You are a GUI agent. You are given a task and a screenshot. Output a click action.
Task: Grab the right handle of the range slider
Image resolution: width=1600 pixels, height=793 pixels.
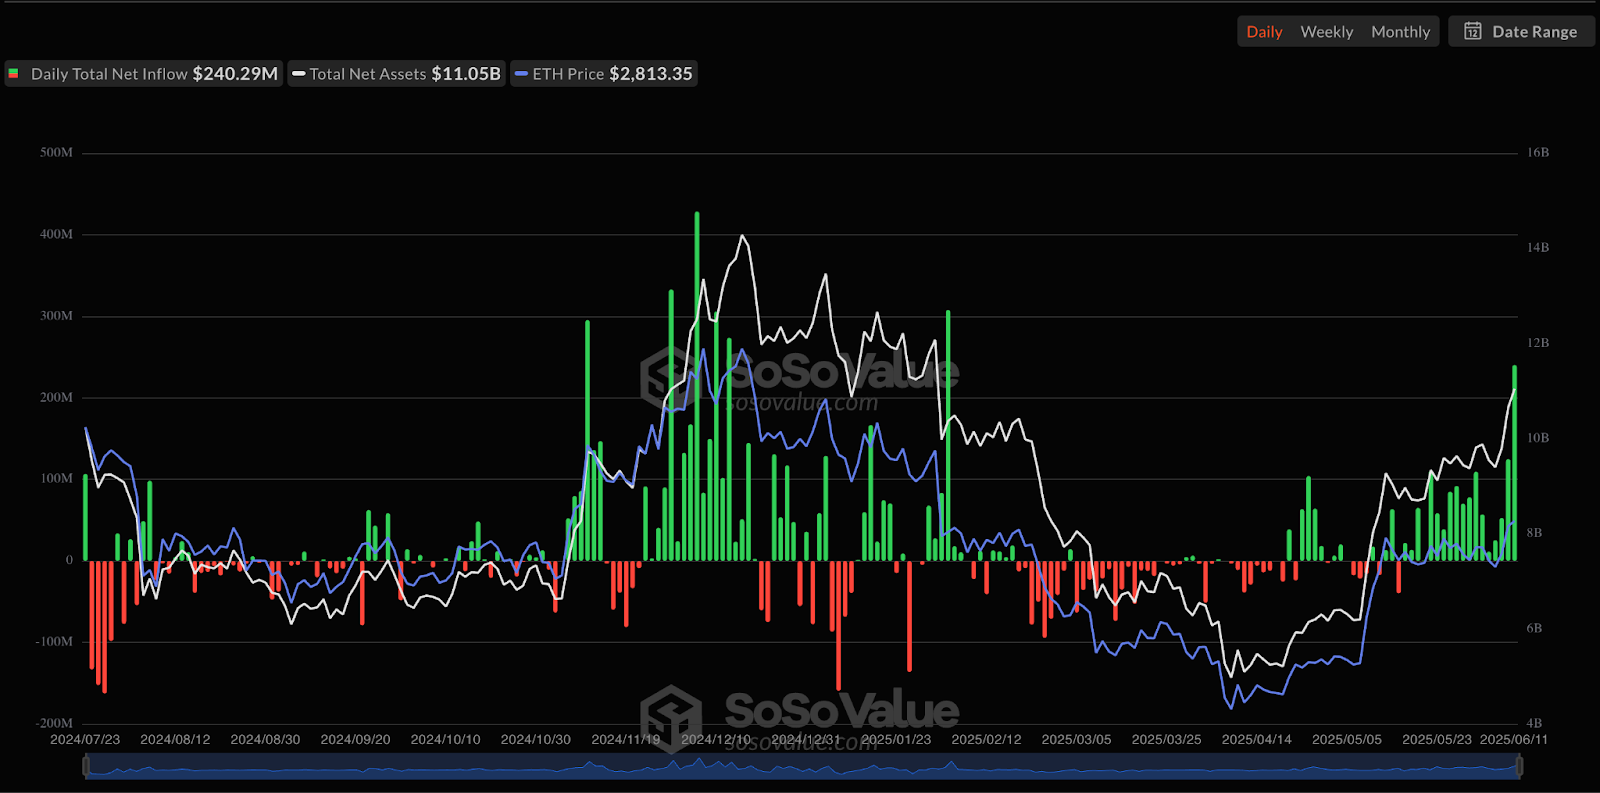pyautogui.click(x=1519, y=767)
